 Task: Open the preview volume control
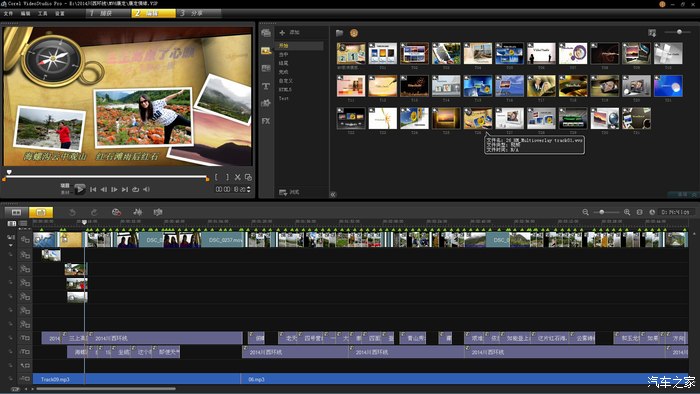[146, 190]
